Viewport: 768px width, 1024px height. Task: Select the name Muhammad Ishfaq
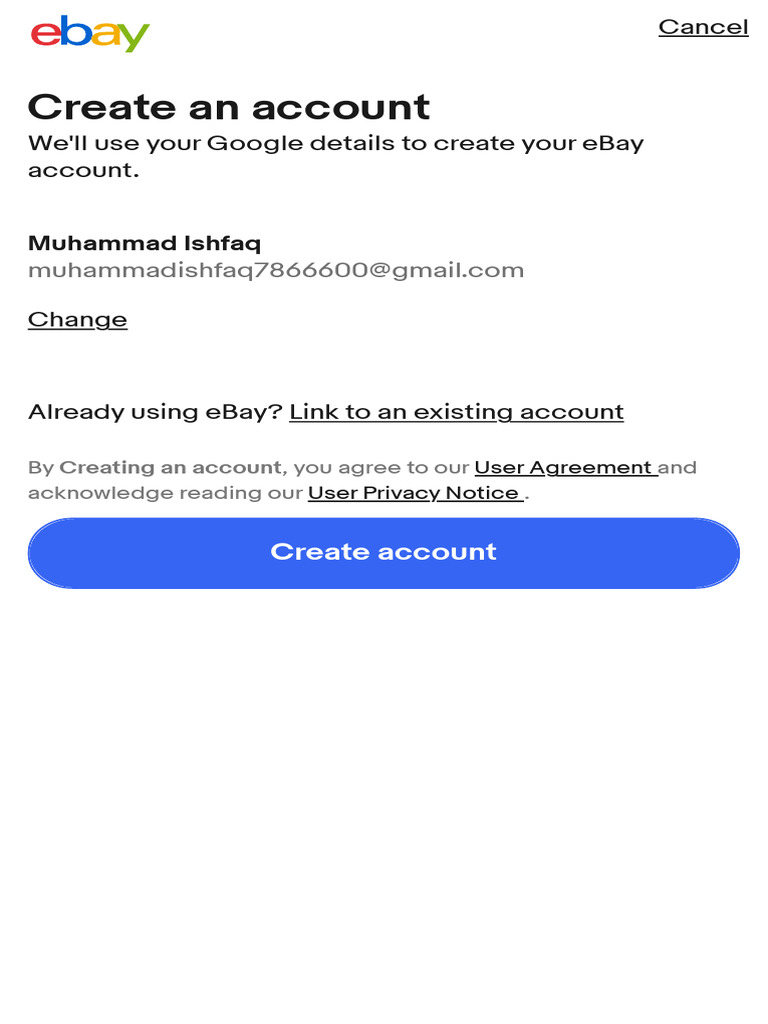(x=145, y=243)
